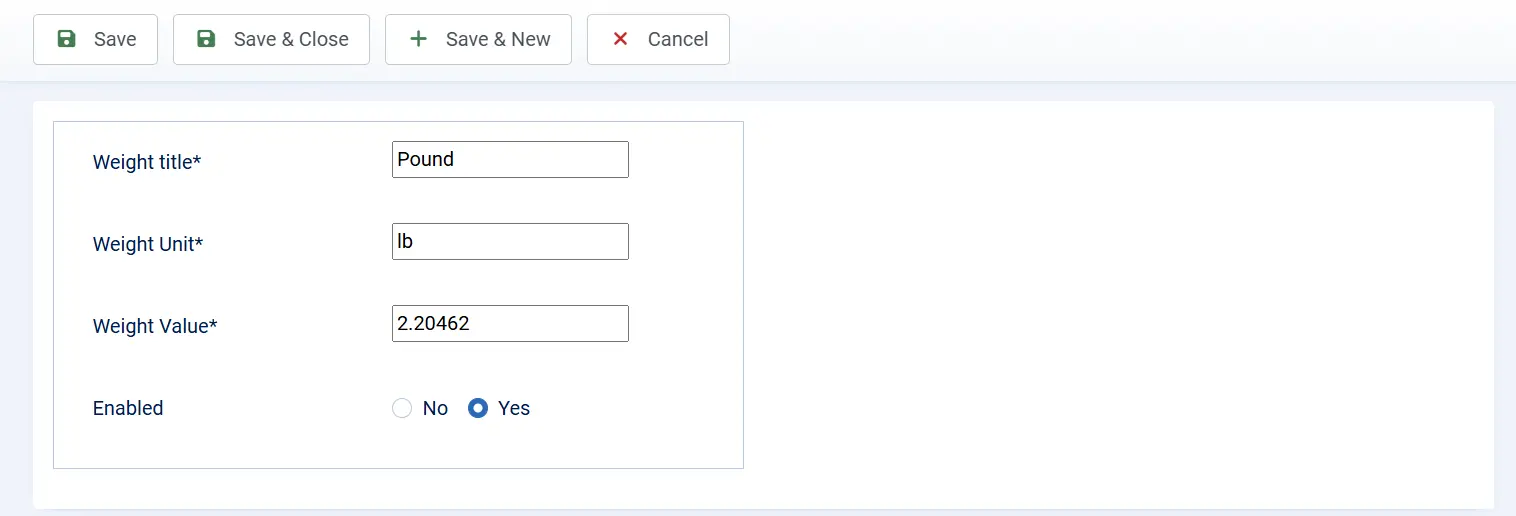Image resolution: width=1516 pixels, height=516 pixels.
Task: Select Save & New to add another
Action: (478, 39)
